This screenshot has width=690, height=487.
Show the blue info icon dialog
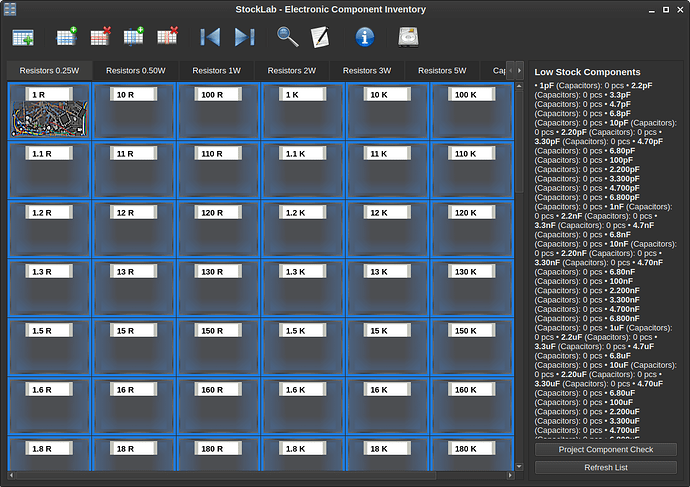365,38
